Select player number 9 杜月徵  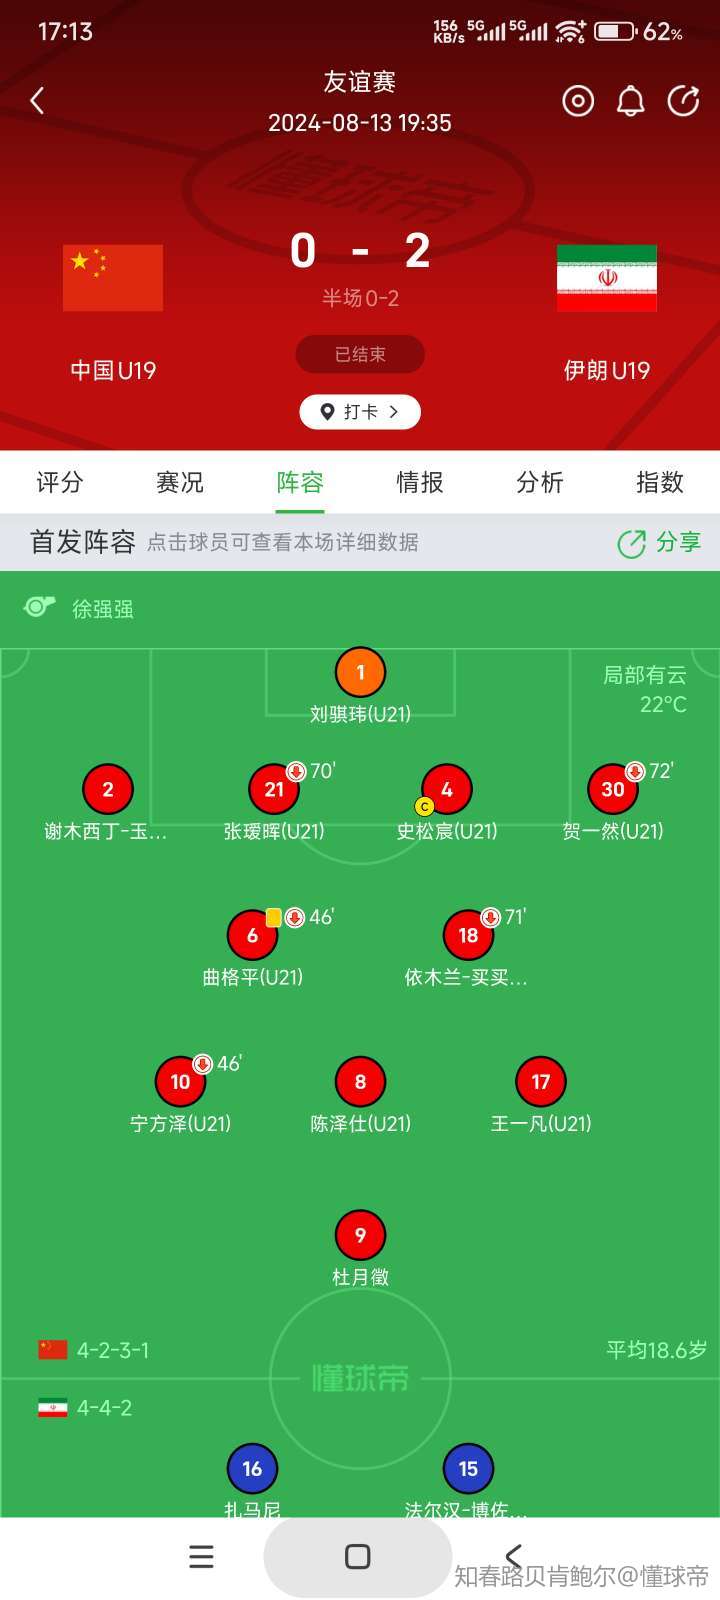click(360, 1236)
